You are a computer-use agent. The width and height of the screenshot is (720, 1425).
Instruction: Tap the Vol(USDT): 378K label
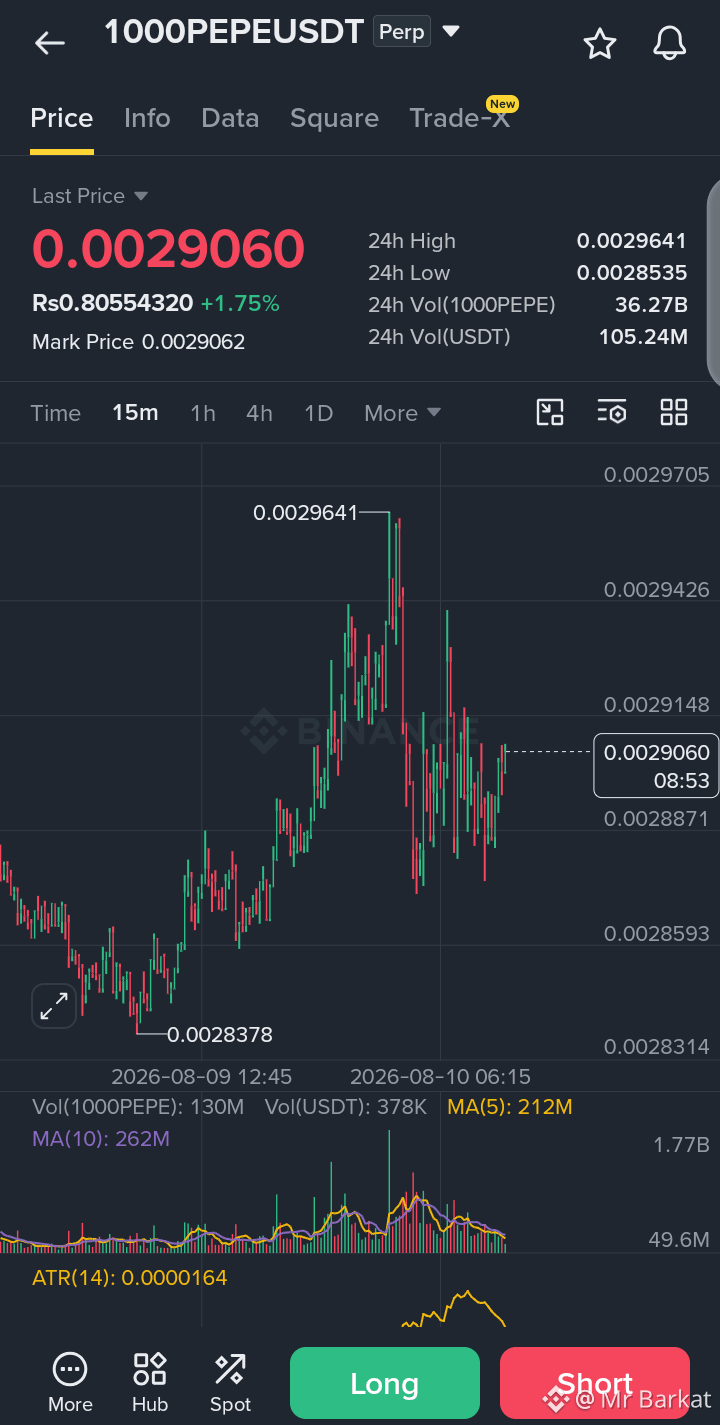(x=346, y=1107)
